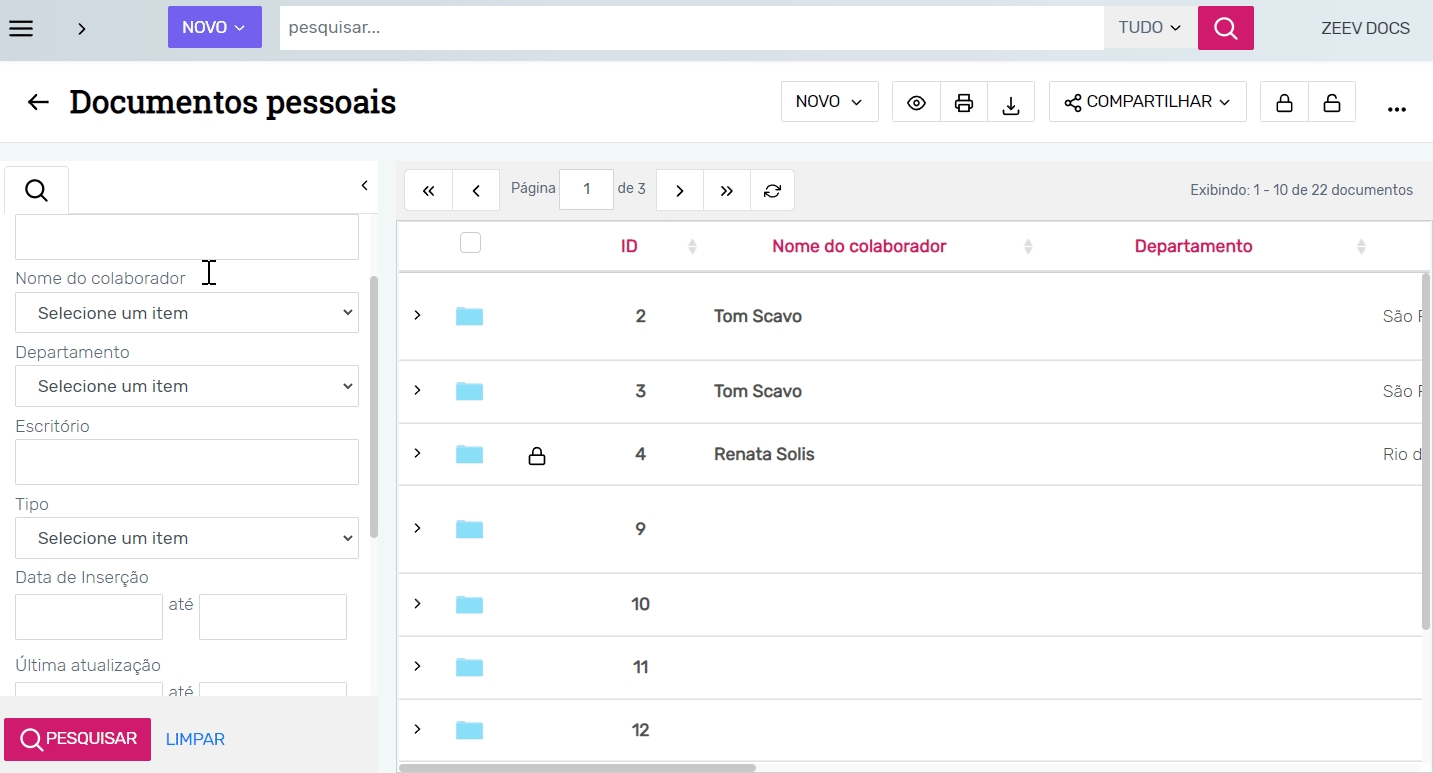Open the hamburger main menu
The width and height of the screenshot is (1433, 773).
point(21,28)
